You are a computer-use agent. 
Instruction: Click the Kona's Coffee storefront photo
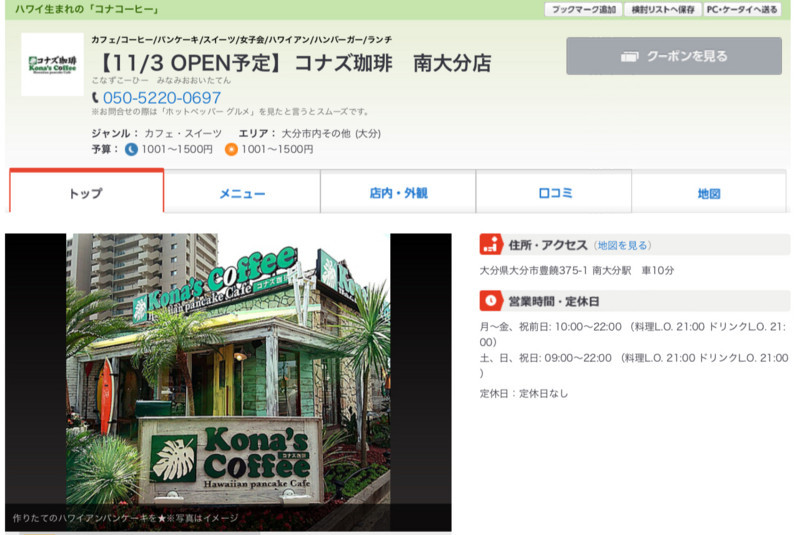(x=228, y=383)
